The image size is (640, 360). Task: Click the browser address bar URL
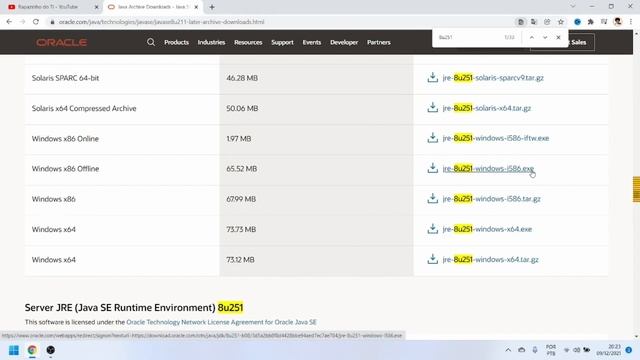pyautogui.click(x=161, y=22)
